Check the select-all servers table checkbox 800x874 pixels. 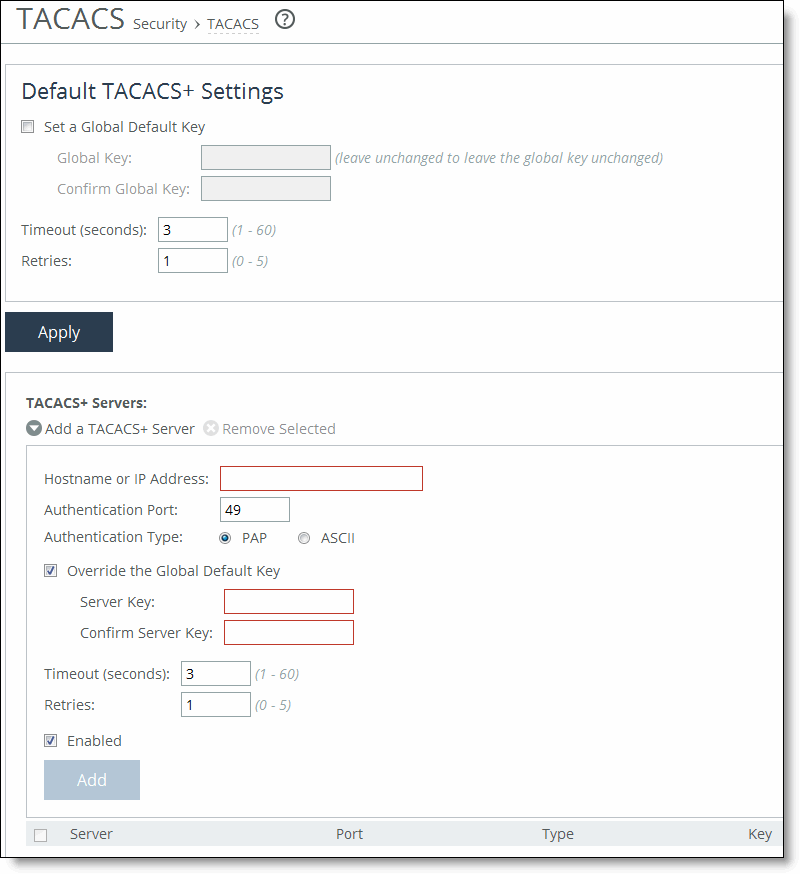click(x=41, y=835)
